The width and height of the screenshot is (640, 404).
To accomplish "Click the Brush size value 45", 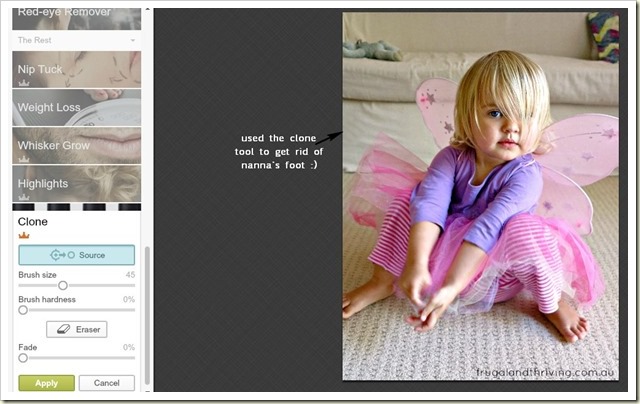I will click(x=130, y=275).
